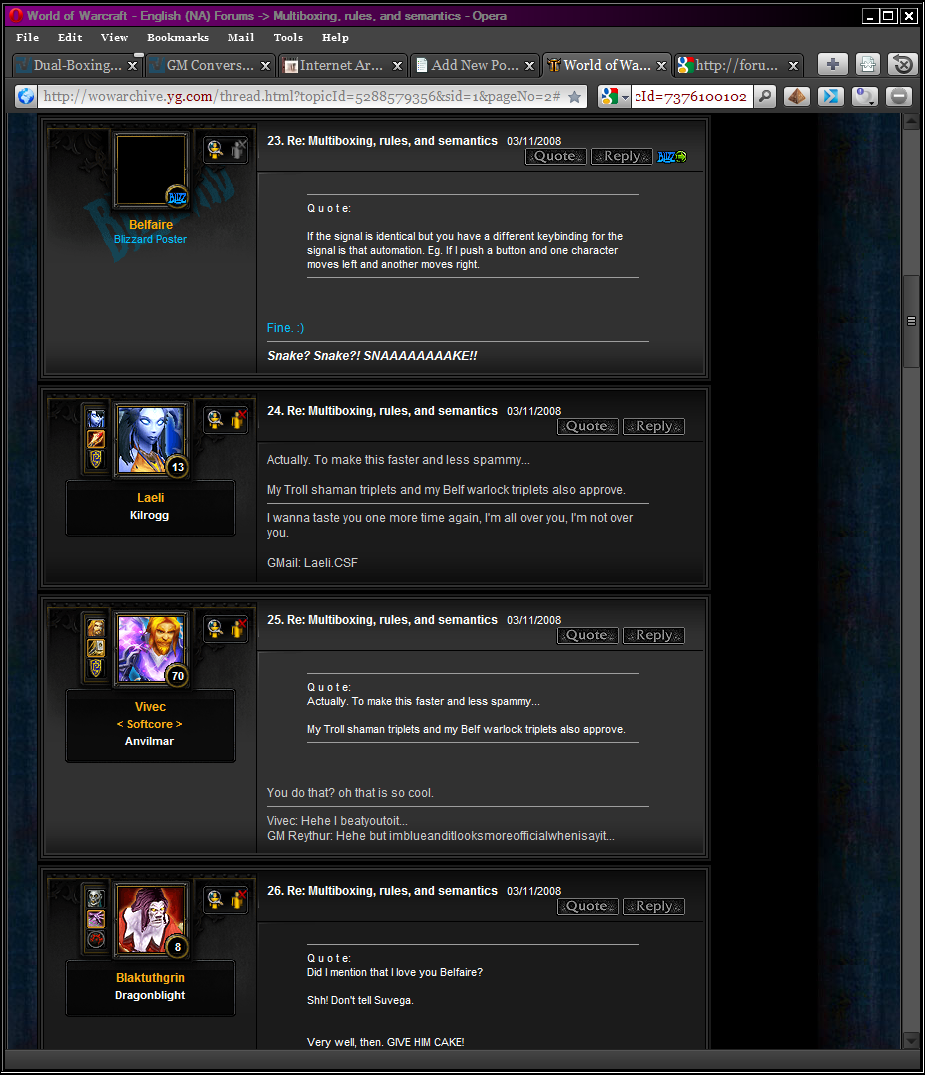Open the Help menu
The image size is (925, 1075).
335,38
